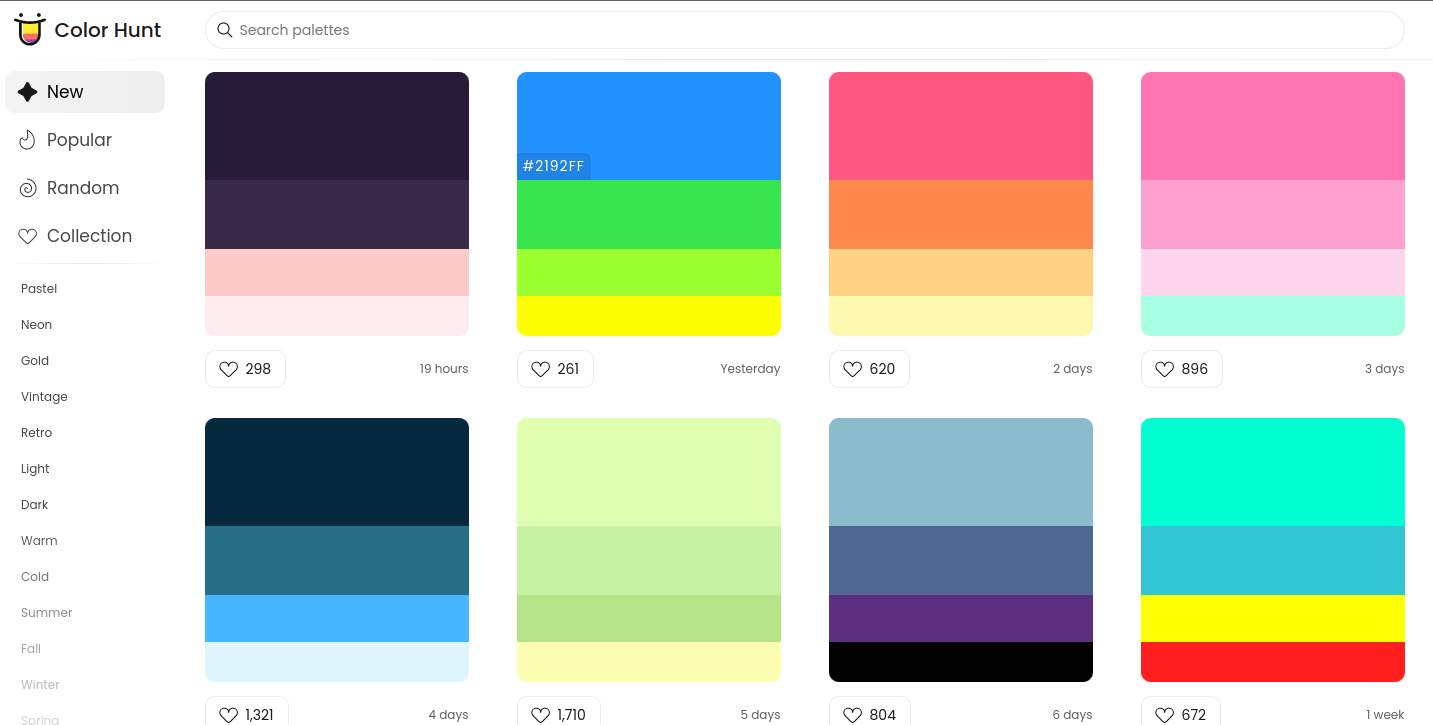This screenshot has width=1433, height=725.
Task: Show Dark palettes
Action: pos(34,504)
